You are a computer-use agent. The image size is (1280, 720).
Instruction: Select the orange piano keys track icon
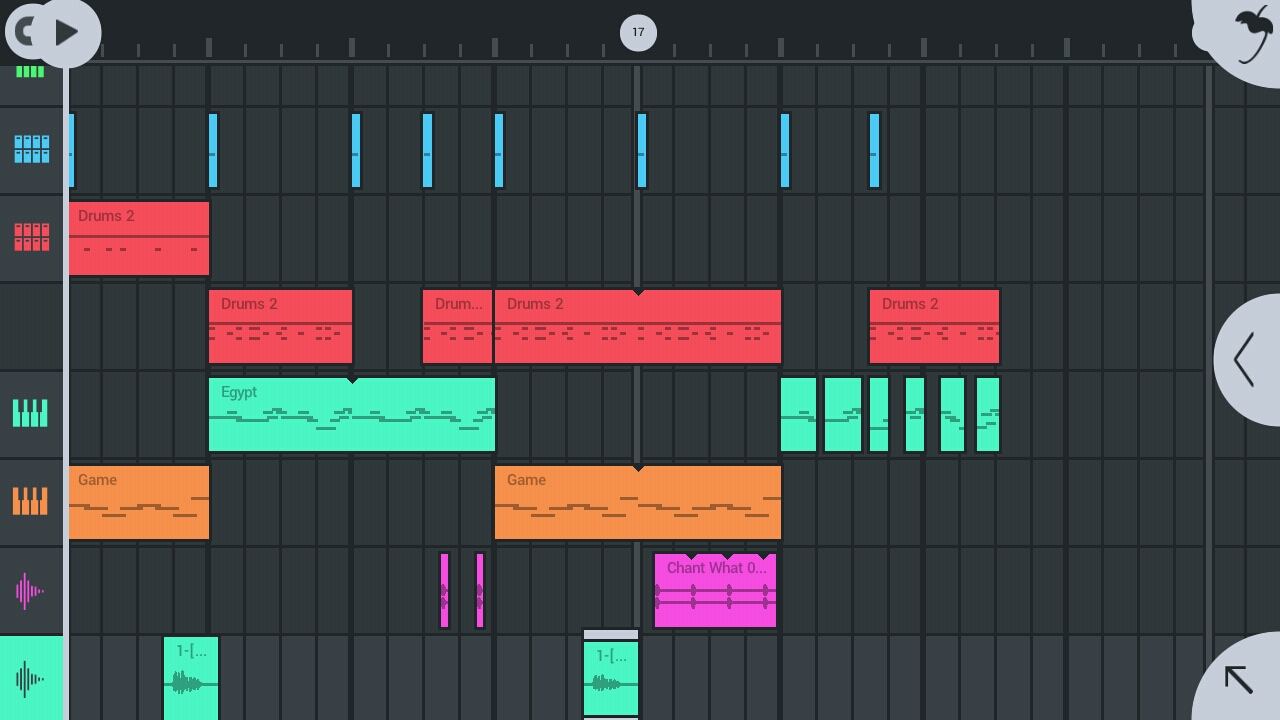[x=30, y=501]
